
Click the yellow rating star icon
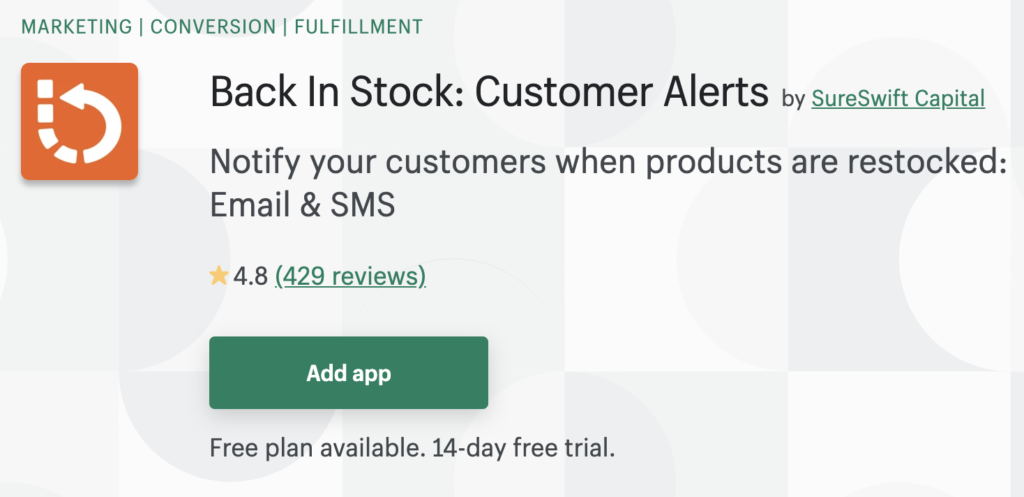coord(219,276)
